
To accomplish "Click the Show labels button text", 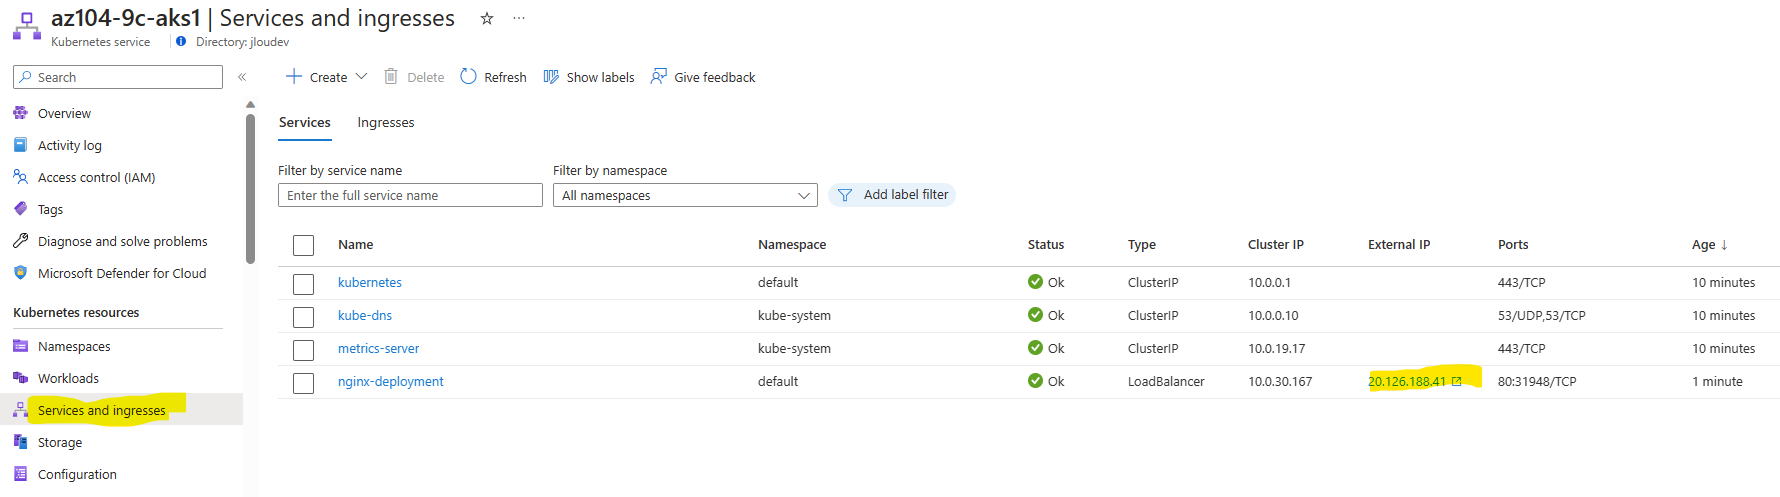I will (x=600, y=77).
